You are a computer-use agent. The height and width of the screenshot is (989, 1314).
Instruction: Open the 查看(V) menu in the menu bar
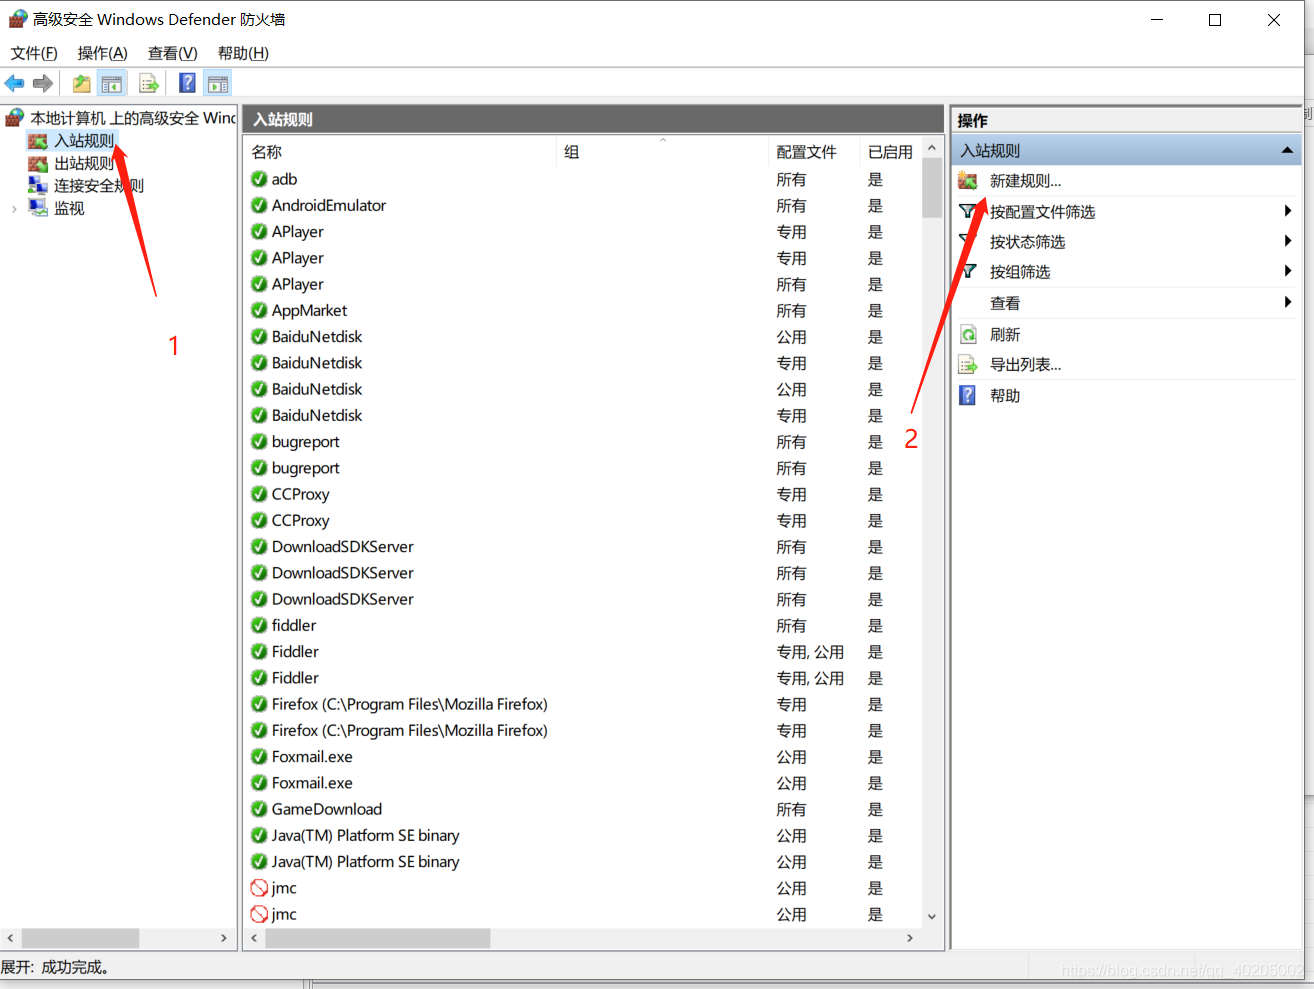click(173, 53)
